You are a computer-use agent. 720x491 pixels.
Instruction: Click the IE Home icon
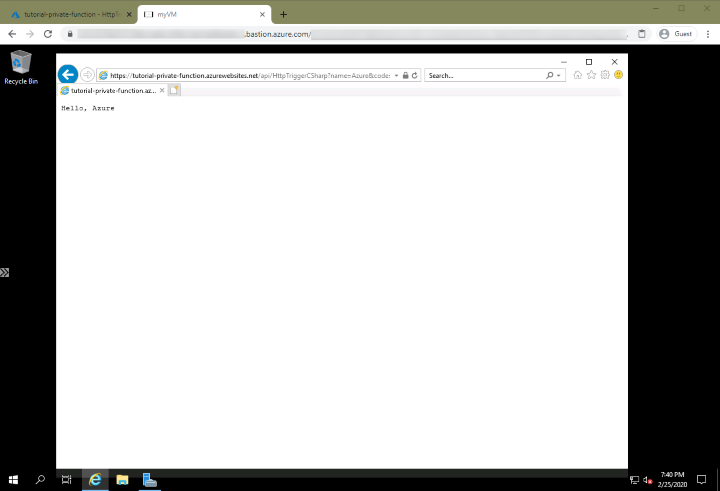(x=578, y=75)
